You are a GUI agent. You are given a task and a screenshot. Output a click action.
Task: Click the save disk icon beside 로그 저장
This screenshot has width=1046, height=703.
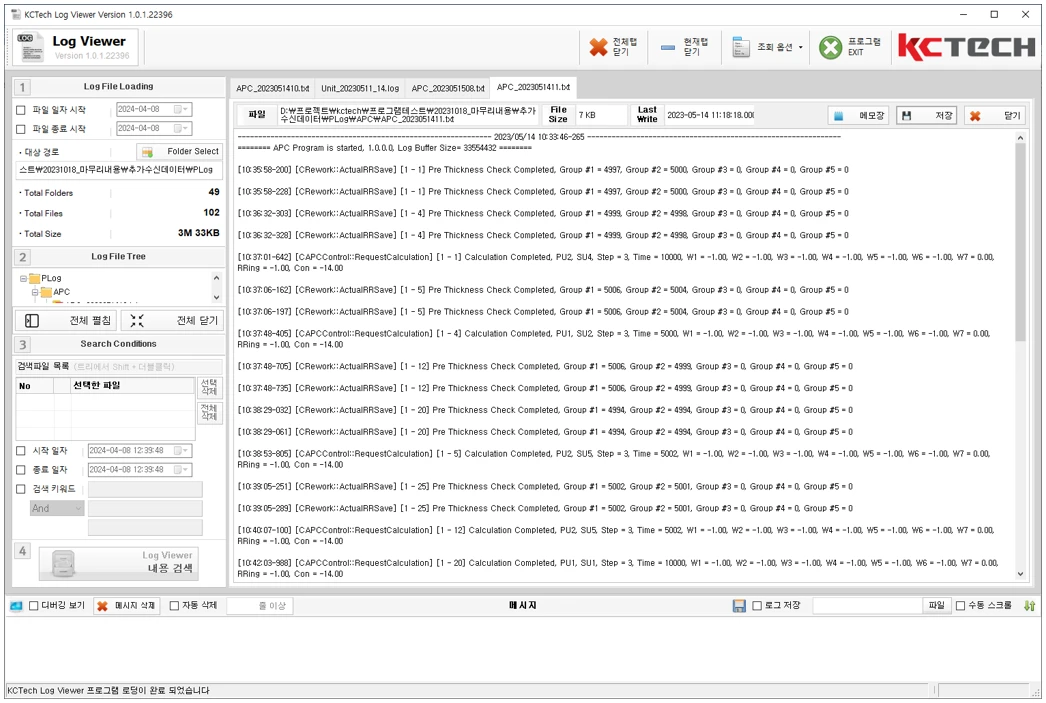pyautogui.click(x=739, y=606)
